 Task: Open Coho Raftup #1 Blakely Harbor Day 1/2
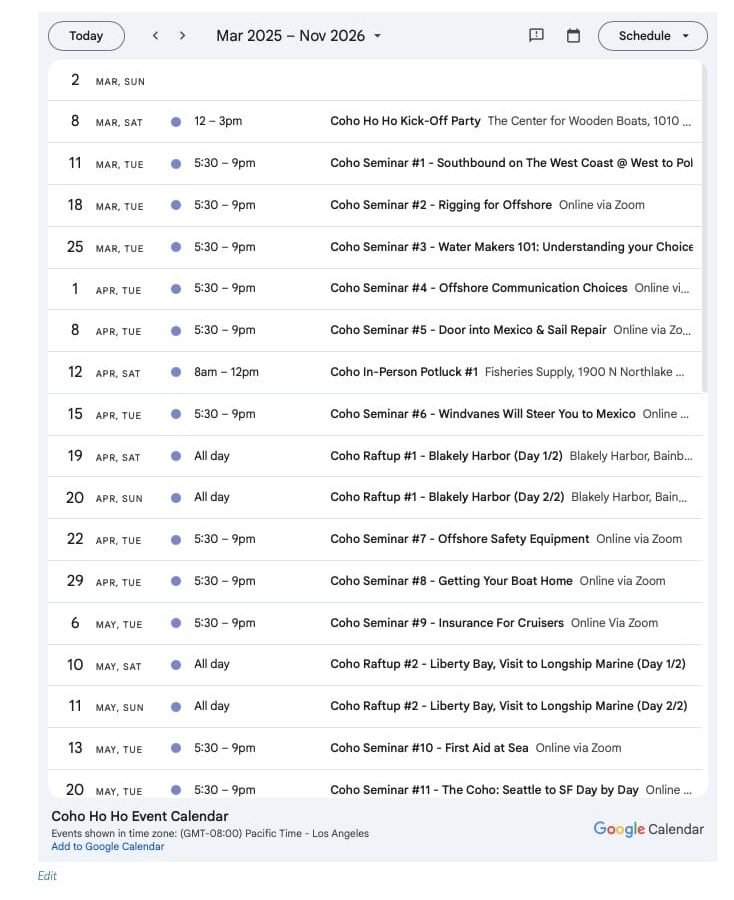447,456
